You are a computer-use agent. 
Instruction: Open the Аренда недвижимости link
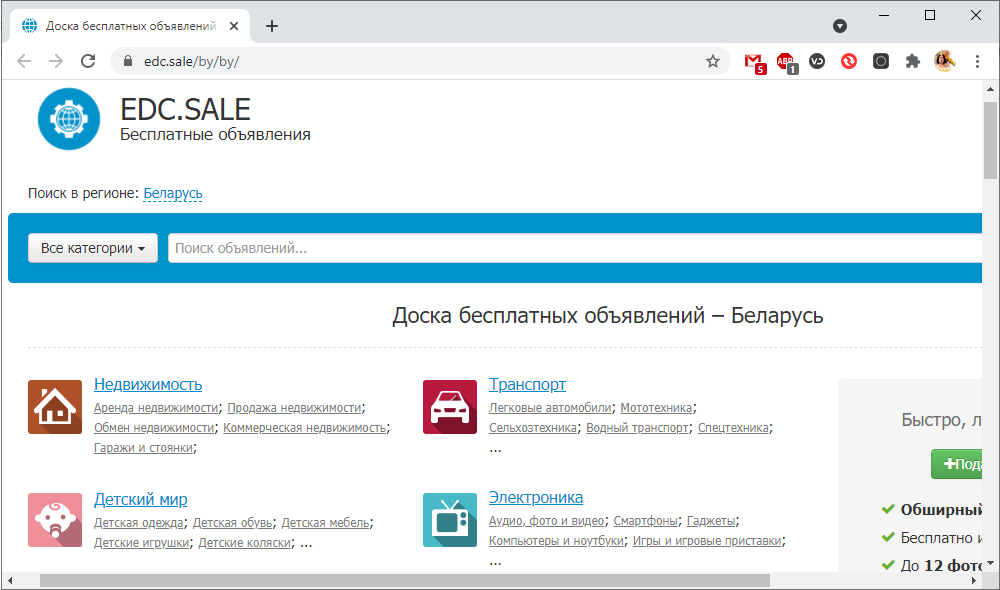click(x=156, y=408)
